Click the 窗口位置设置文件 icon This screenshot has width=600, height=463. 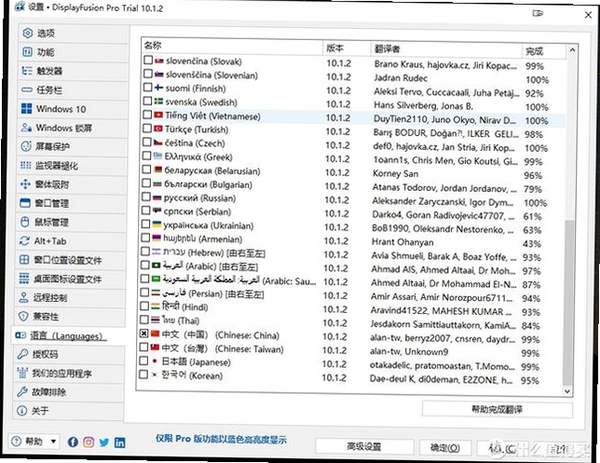[24, 260]
